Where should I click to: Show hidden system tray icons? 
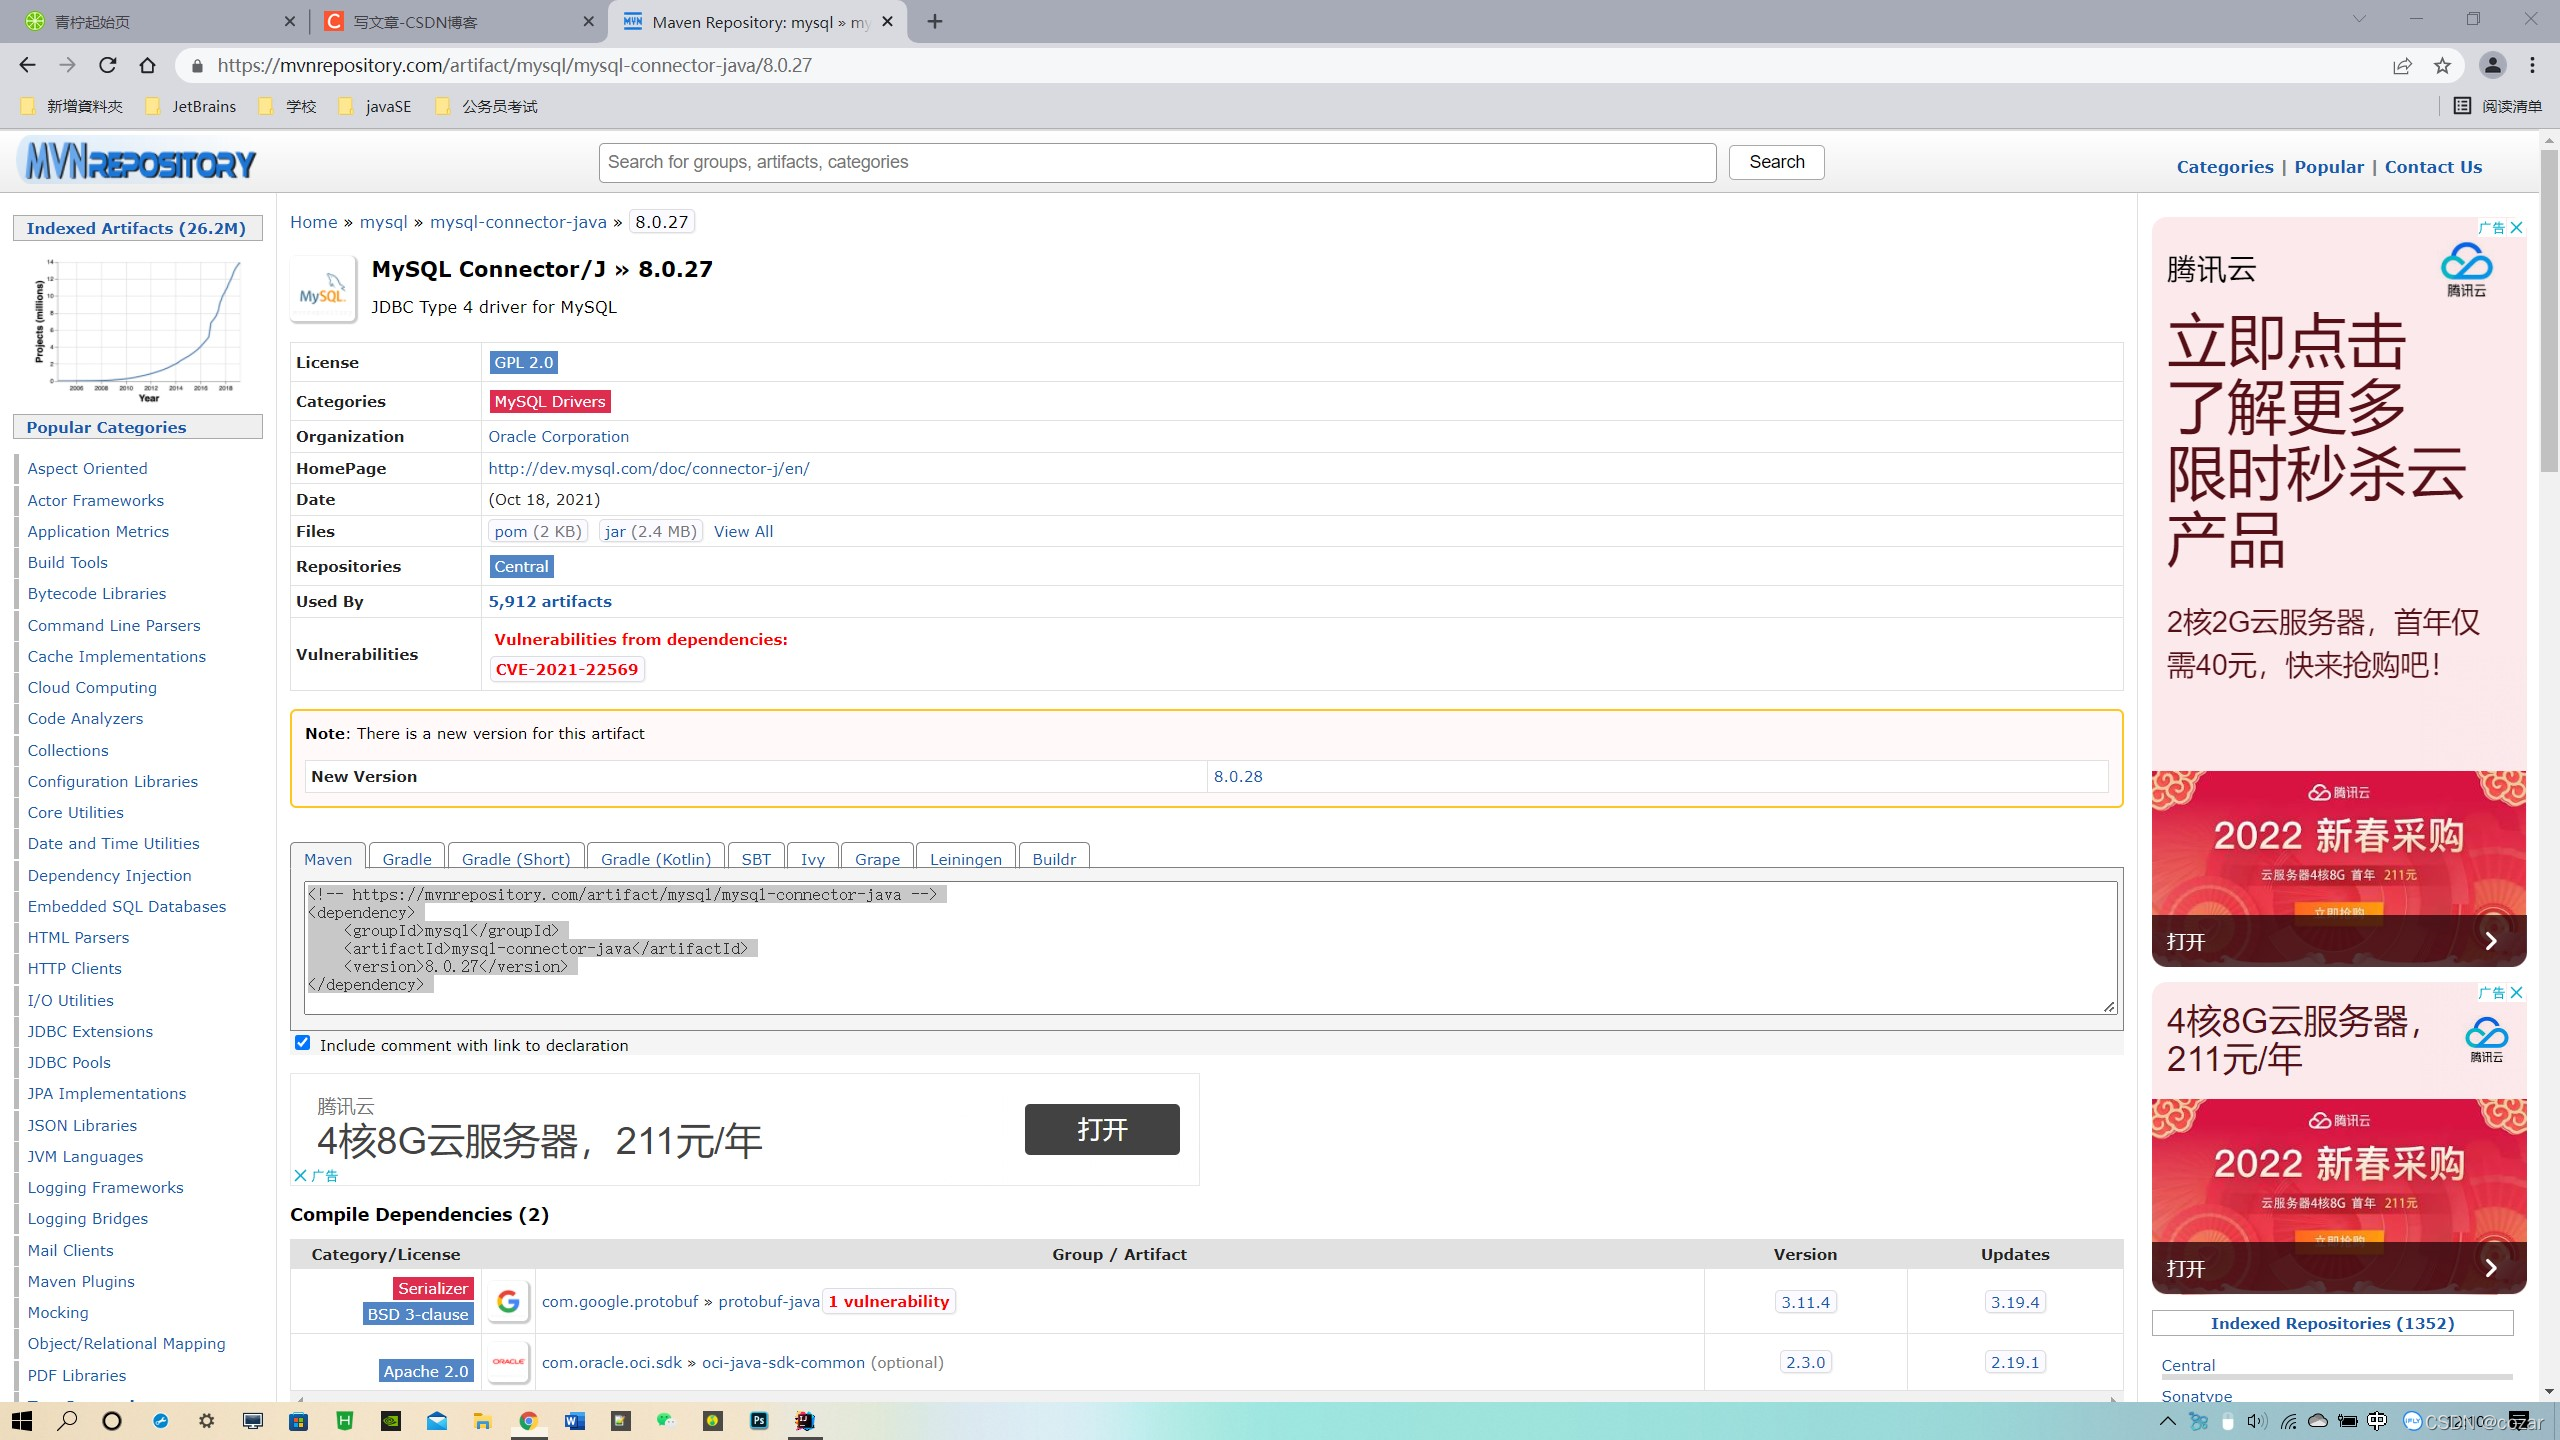point(2167,1421)
